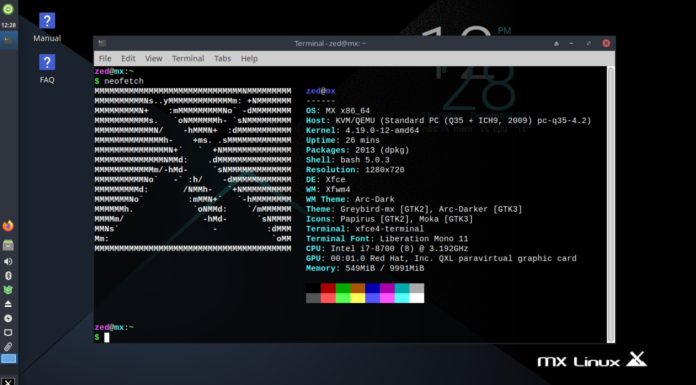Open the display/network monitor tray icon
This screenshot has width=696, height=385.
coord(8,333)
